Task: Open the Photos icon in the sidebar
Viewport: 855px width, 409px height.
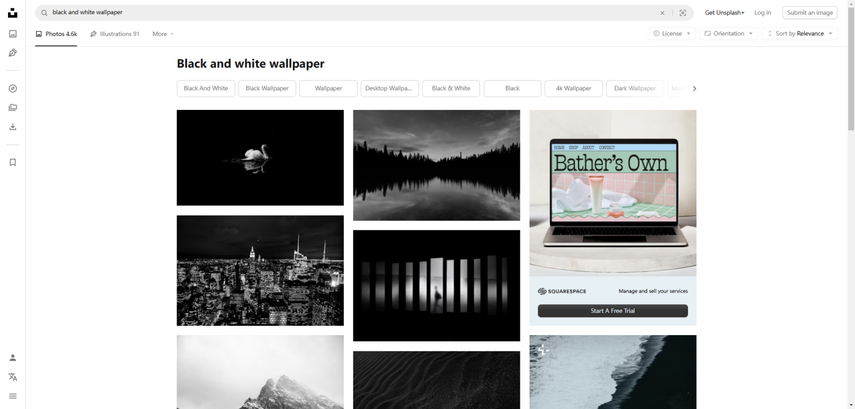Action: (13, 34)
